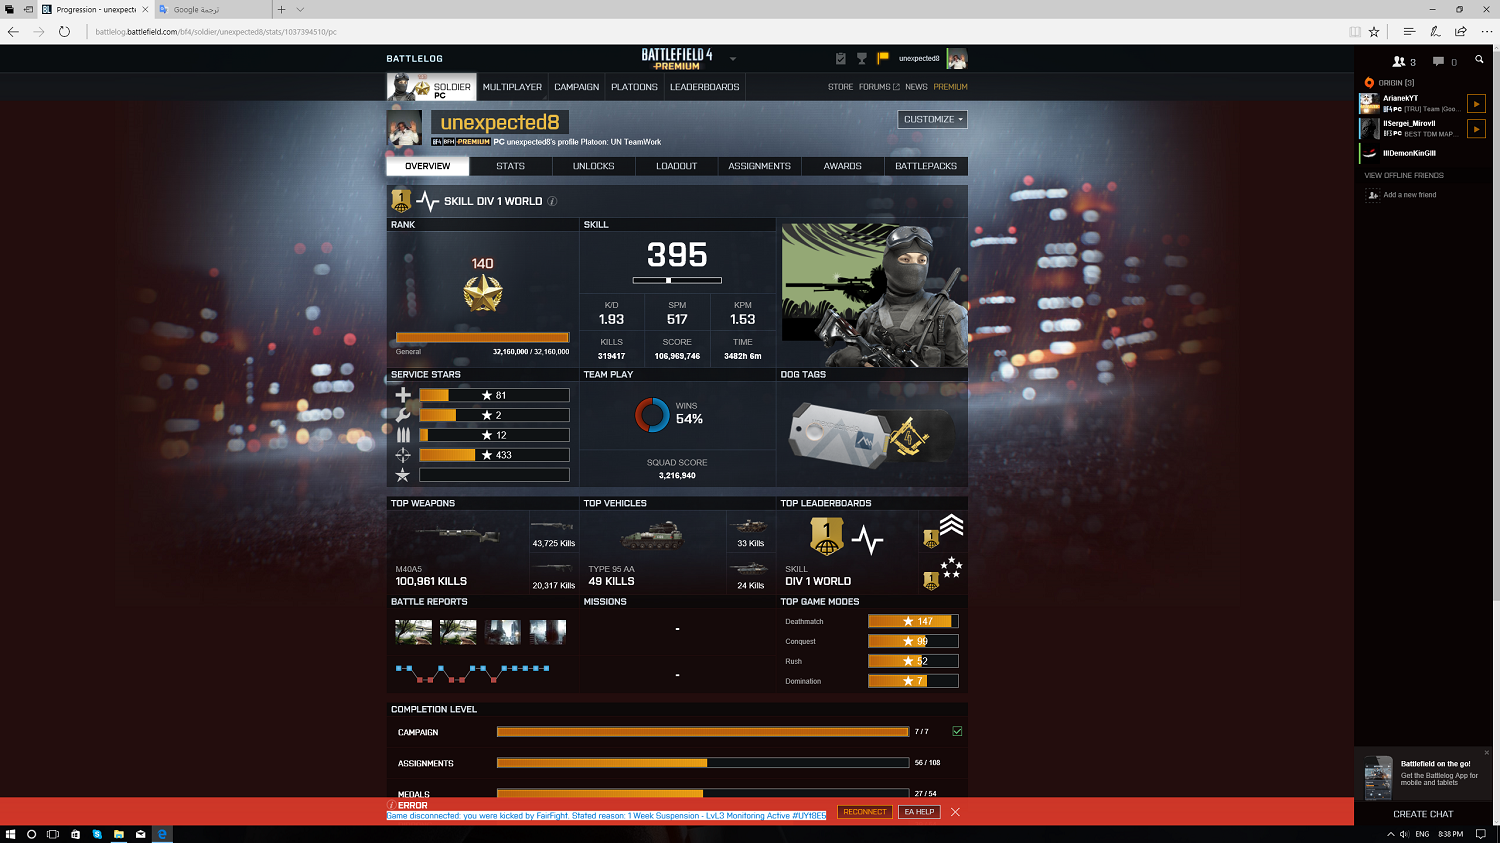Switch to the Awards tab
This screenshot has height=843, width=1500.
(x=843, y=166)
